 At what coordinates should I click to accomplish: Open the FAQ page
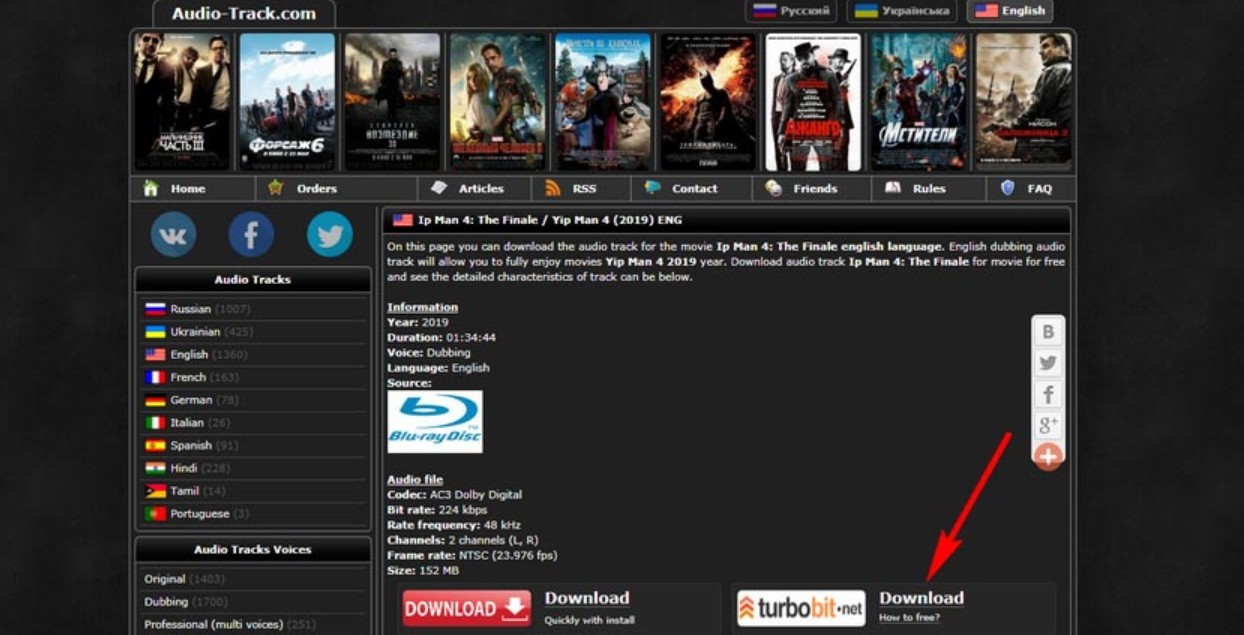click(x=1032, y=188)
